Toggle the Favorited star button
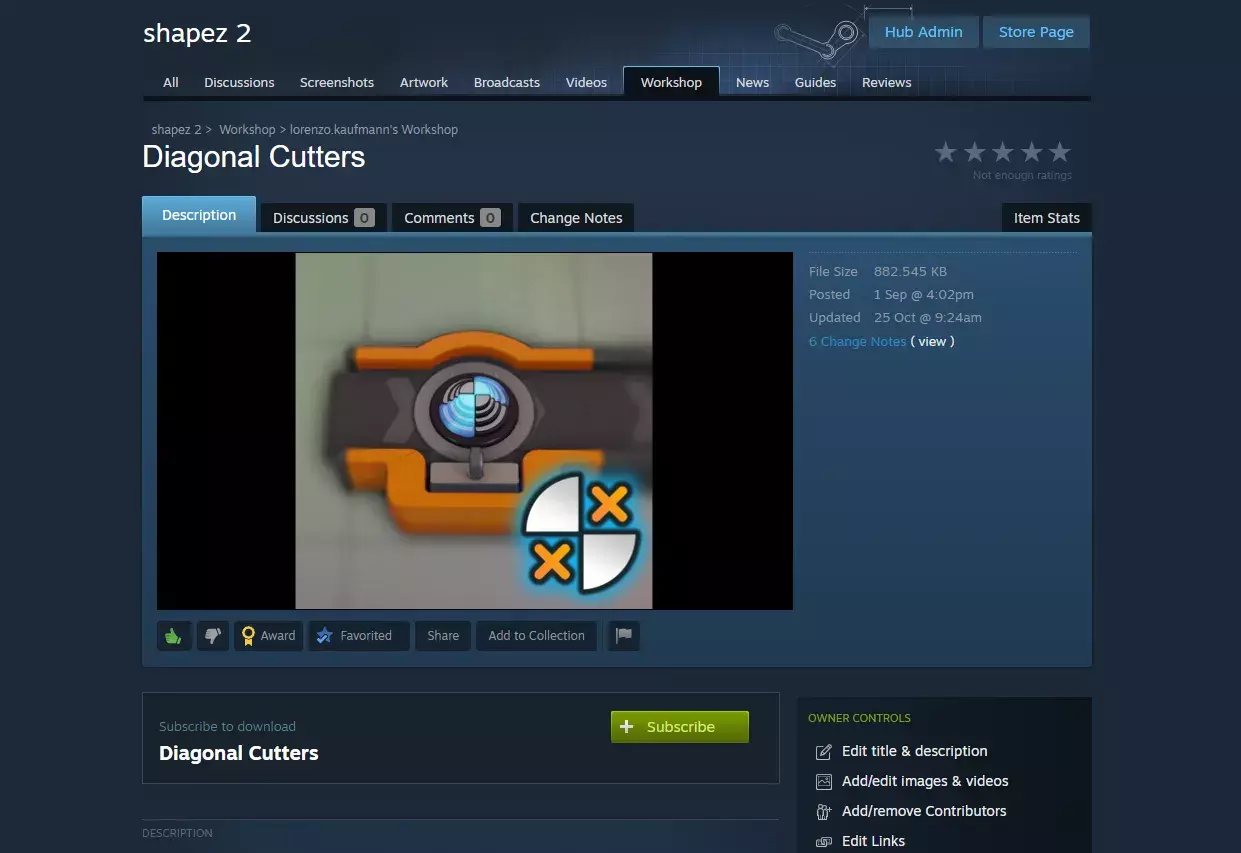The width and height of the screenshot is (1241, 853). coord(358,635)
